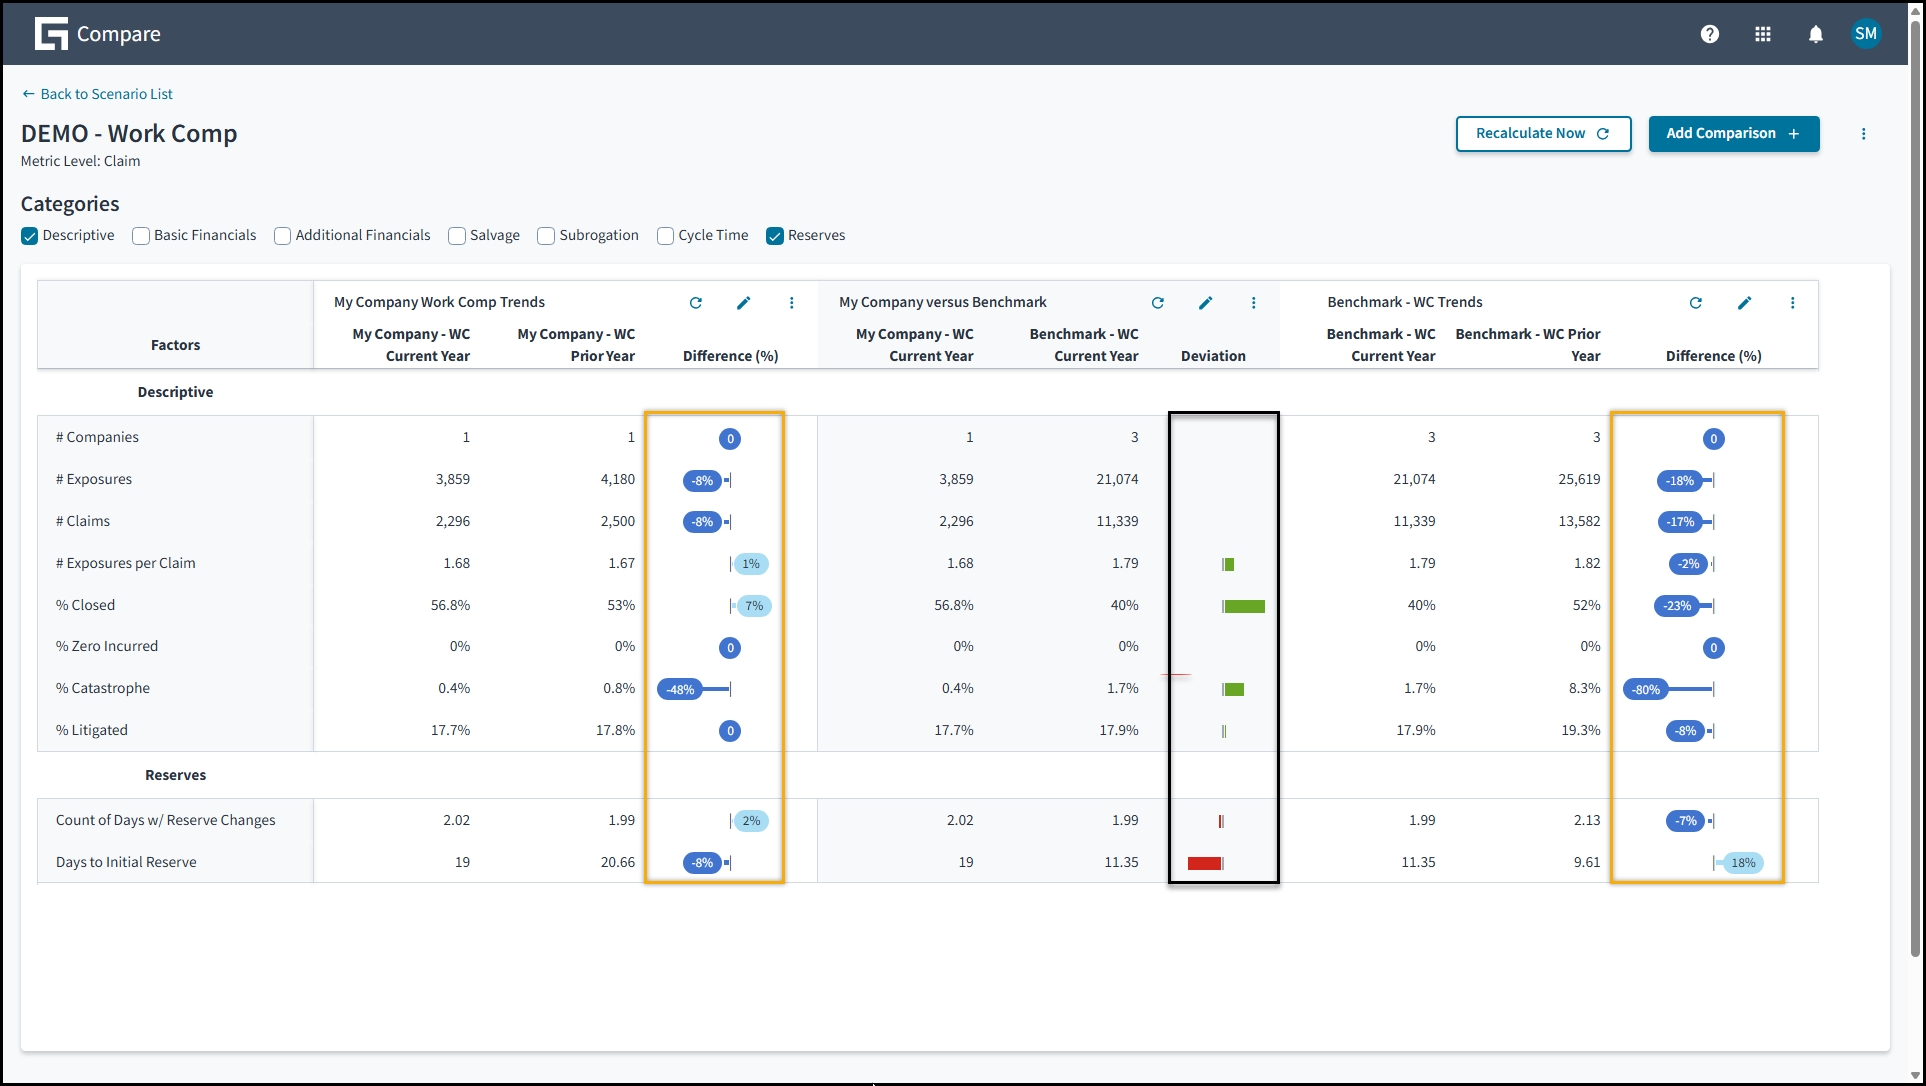Screen dimensions: 1926x1086
Task: Open the SM user account menu
Action: pyautogui.click(x=1865, y=34)
